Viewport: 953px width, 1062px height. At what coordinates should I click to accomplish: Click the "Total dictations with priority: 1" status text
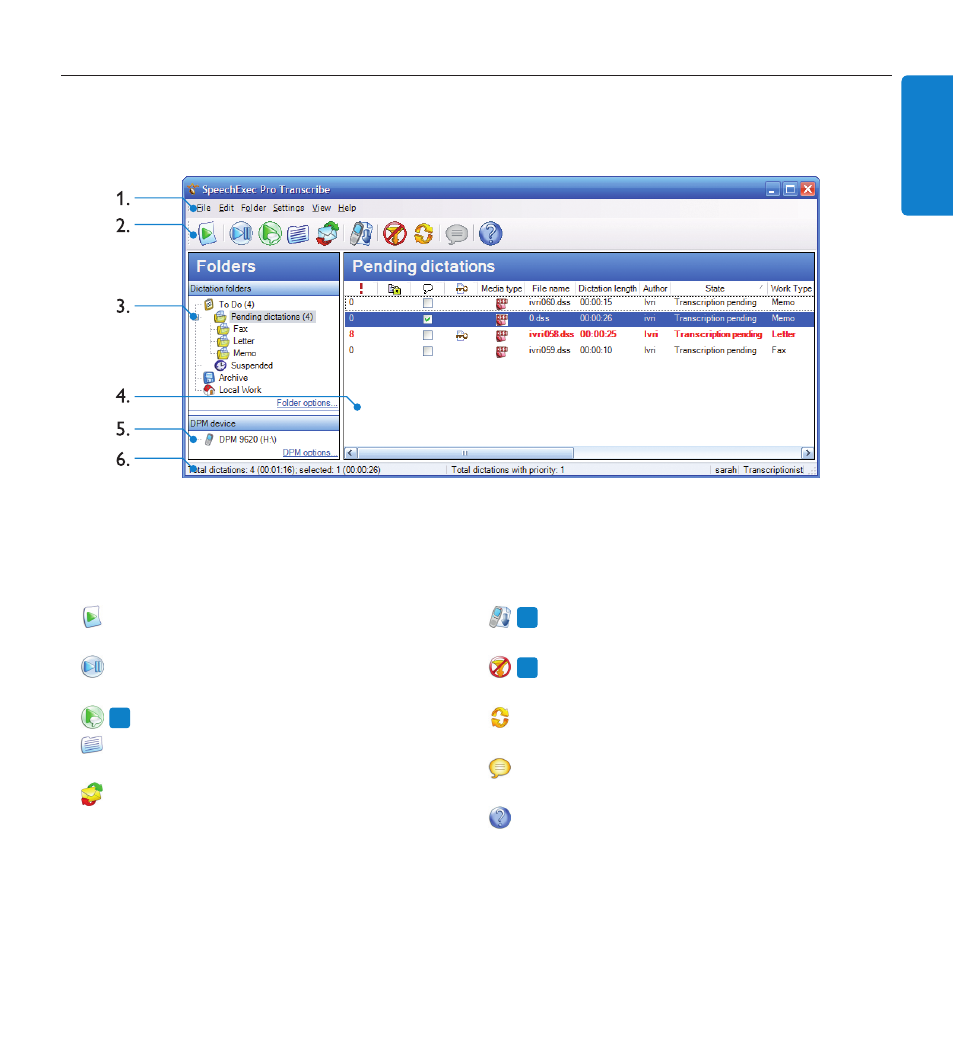tap(508, 470)
